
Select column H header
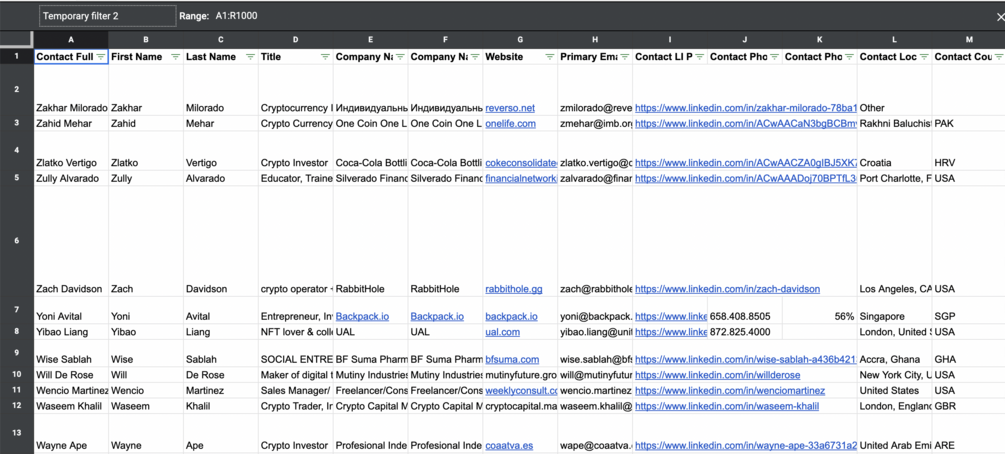(x=595, y=40)
